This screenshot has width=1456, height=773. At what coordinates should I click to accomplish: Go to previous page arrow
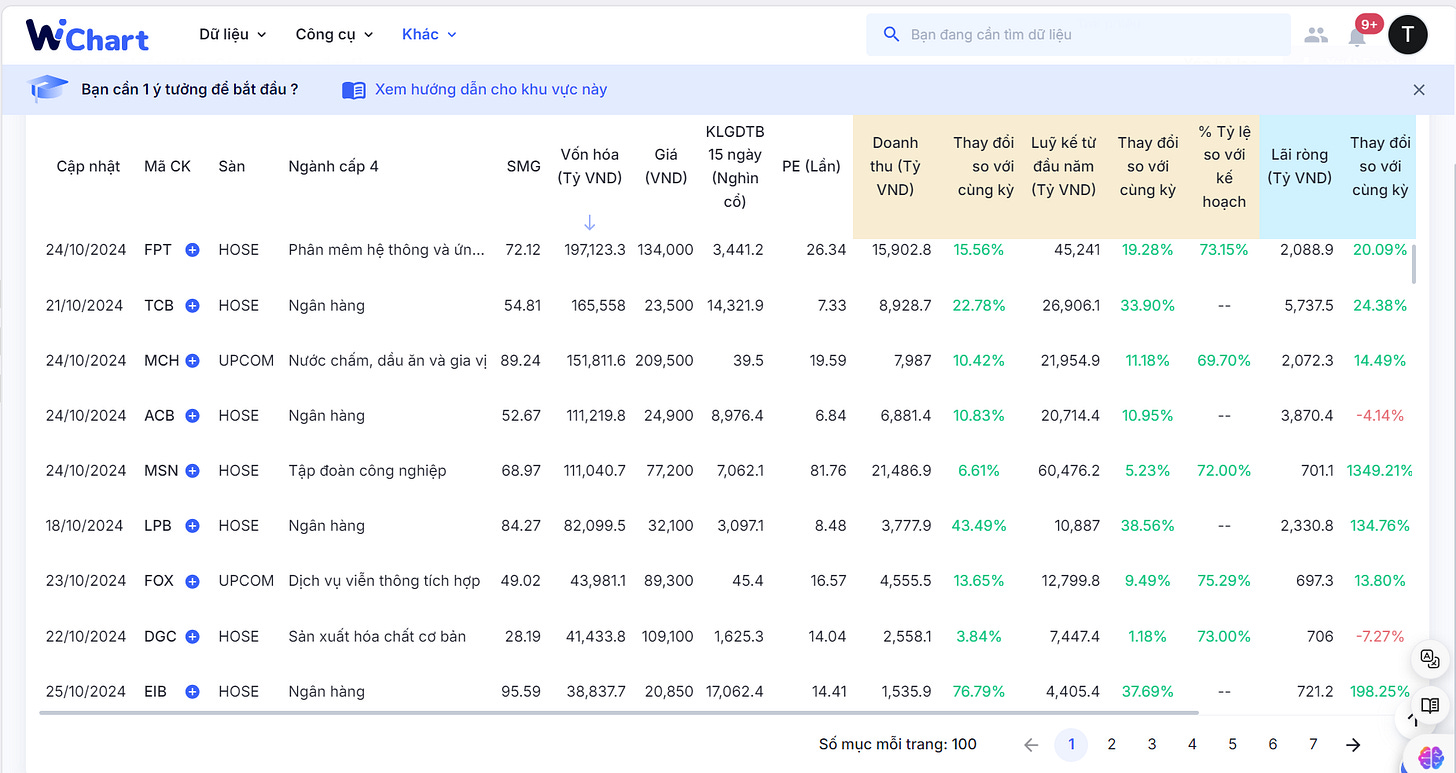pos(1031,744)
